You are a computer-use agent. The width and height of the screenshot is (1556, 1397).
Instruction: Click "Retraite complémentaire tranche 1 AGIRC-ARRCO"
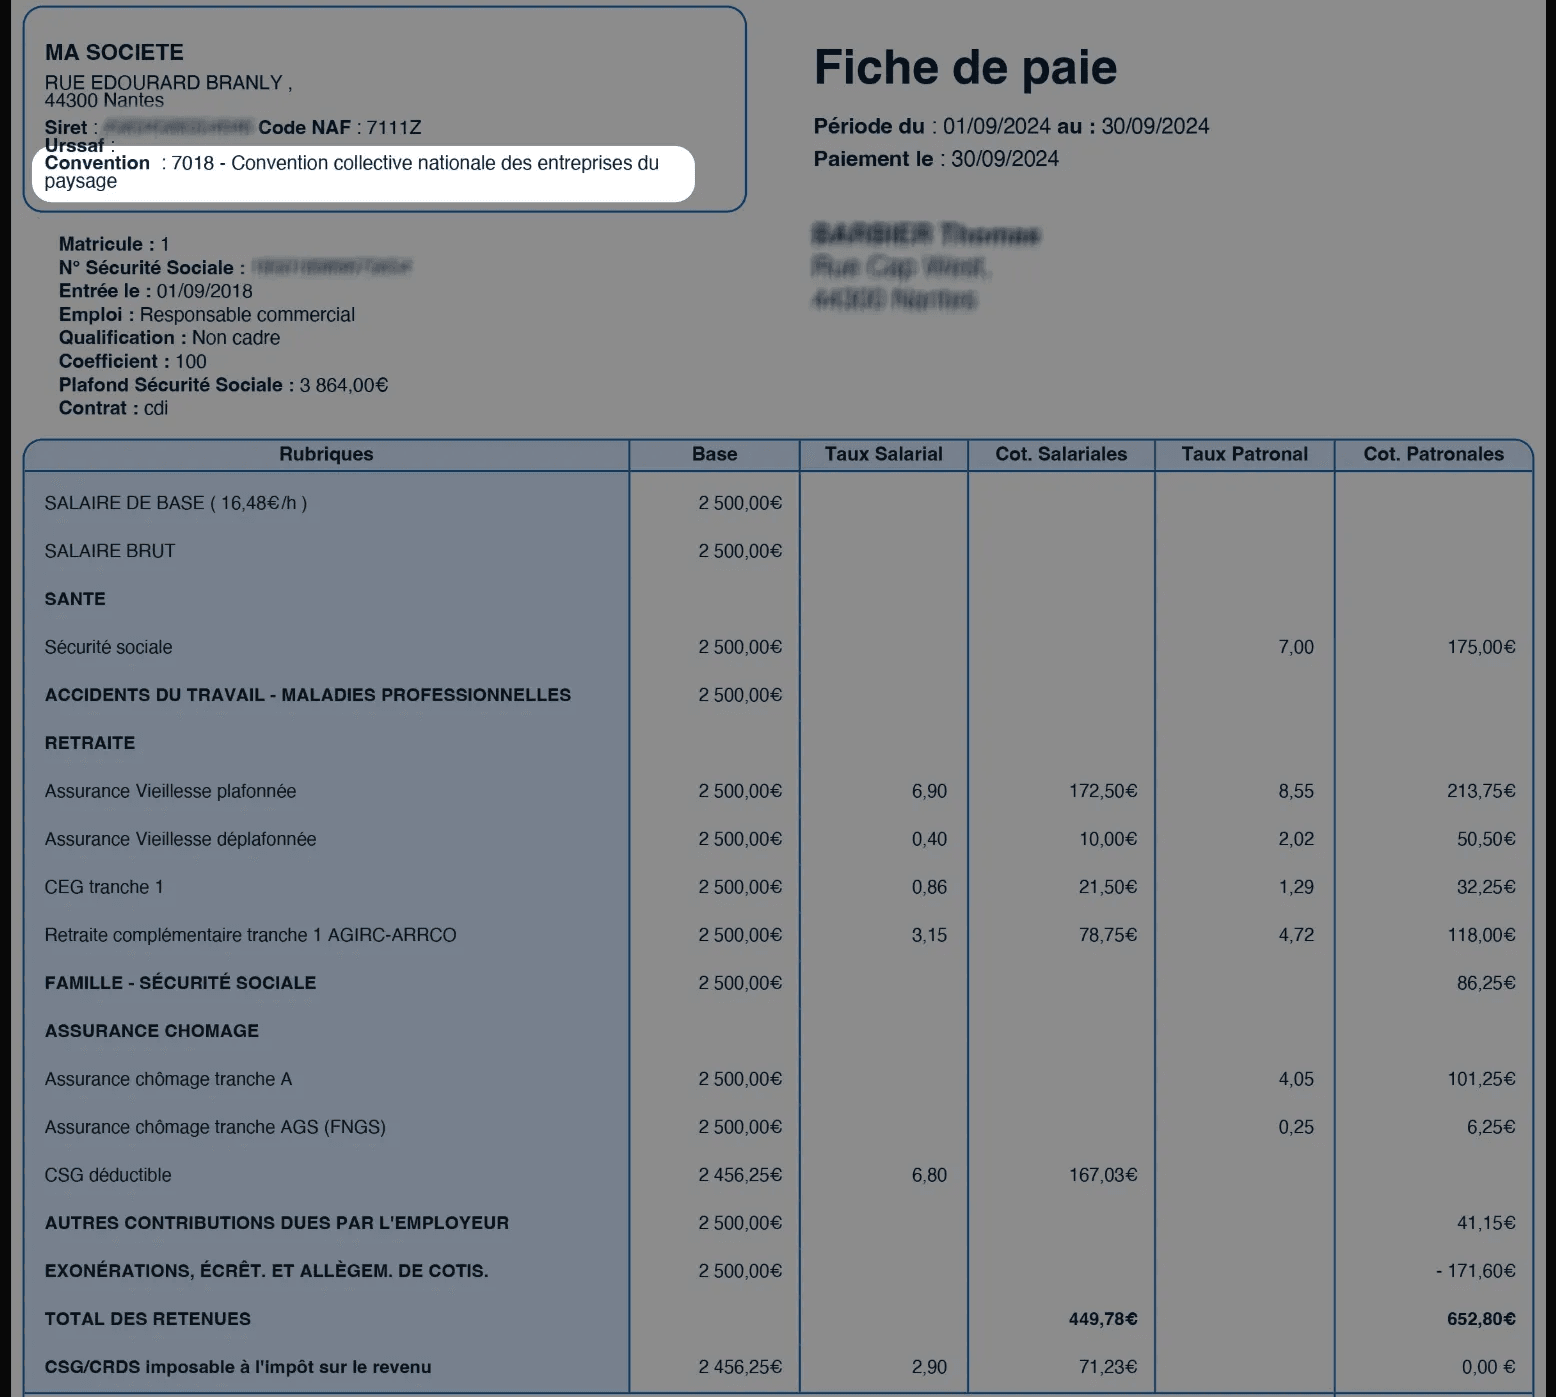251,935
